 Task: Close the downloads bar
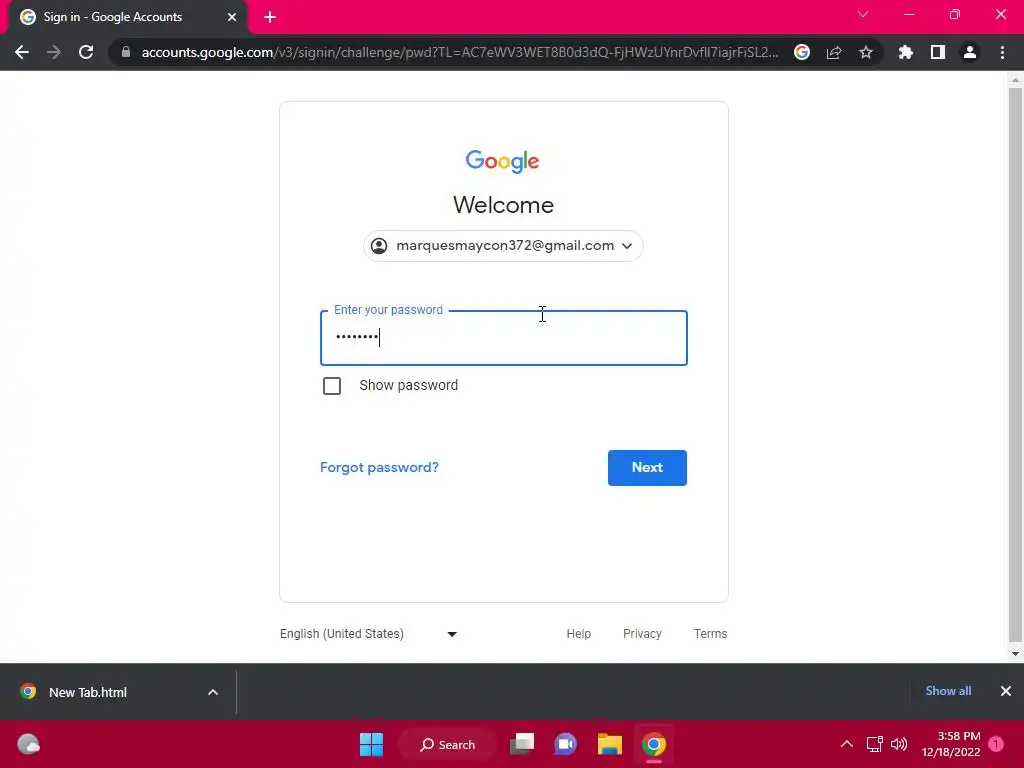[1006, 691]
